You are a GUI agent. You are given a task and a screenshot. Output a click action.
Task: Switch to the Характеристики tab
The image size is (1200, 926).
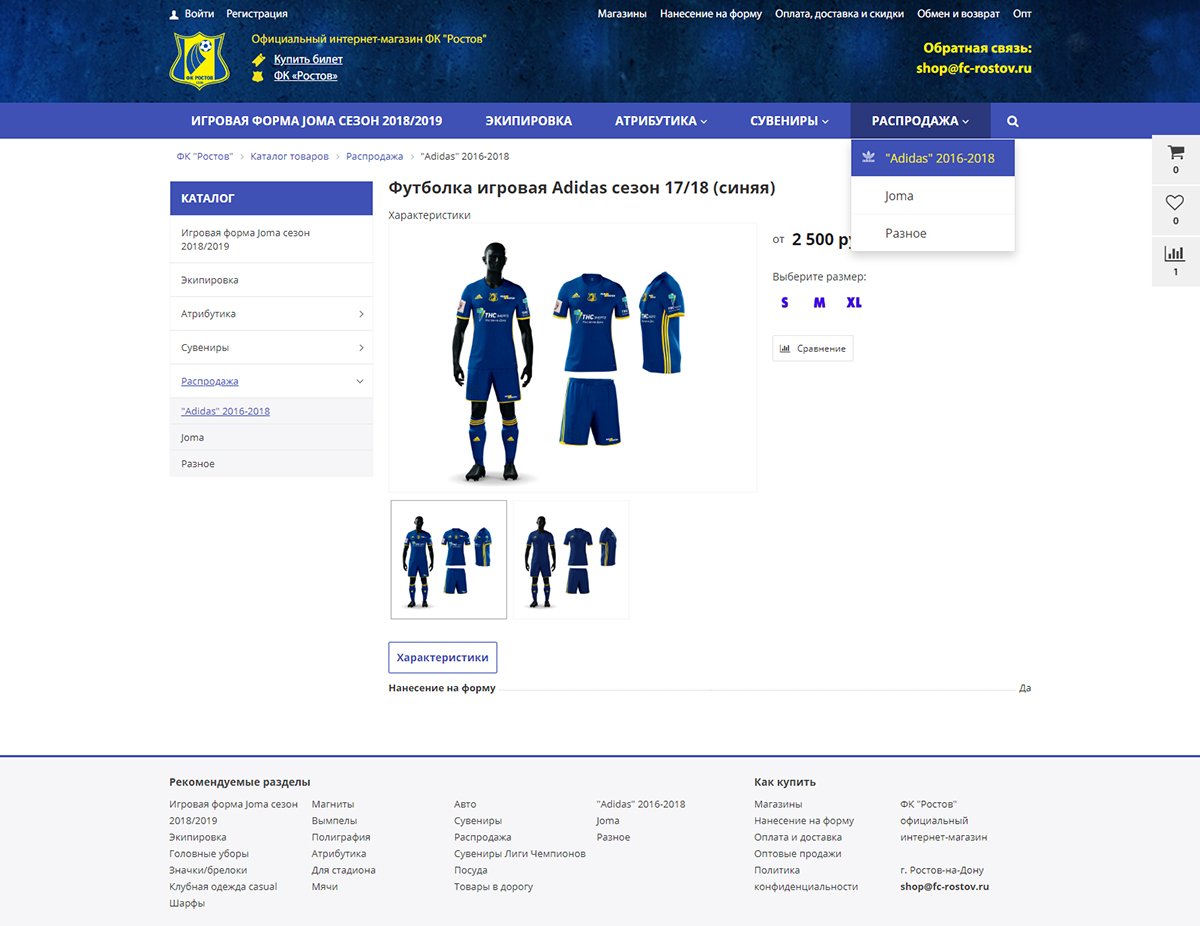point(443,658)
